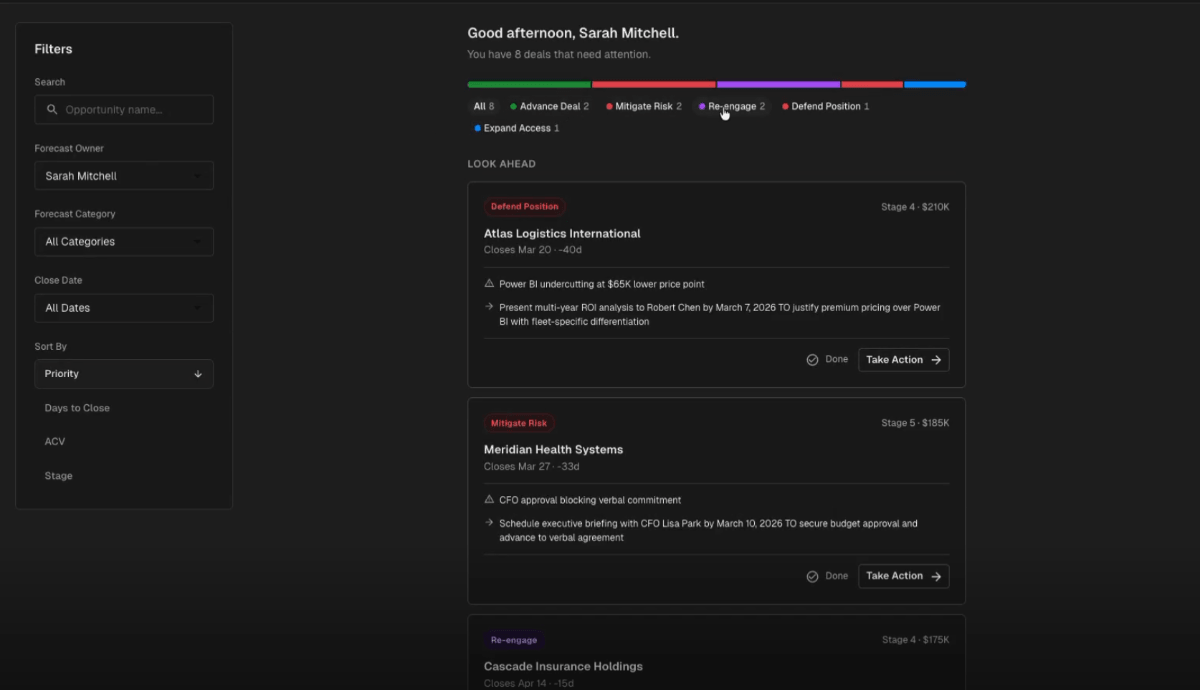The image size is (1200, 690).
Task: Click the warning icon on Meridian Health card
Action: [x=489, y=500]
